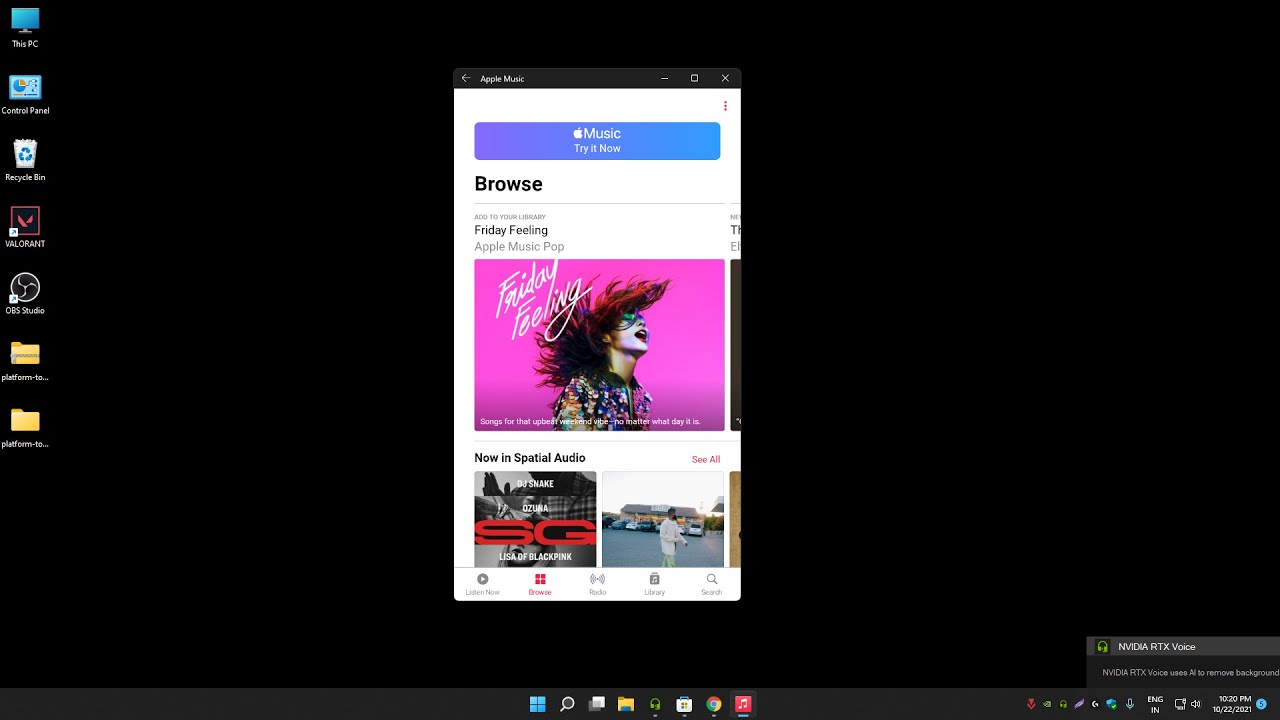
Task: Click the volume speaker tray icon
Action: (x=1196, y=704)
